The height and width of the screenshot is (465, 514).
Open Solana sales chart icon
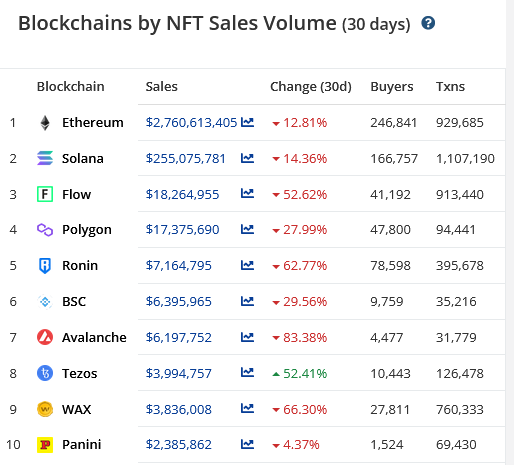click(247, 158)
